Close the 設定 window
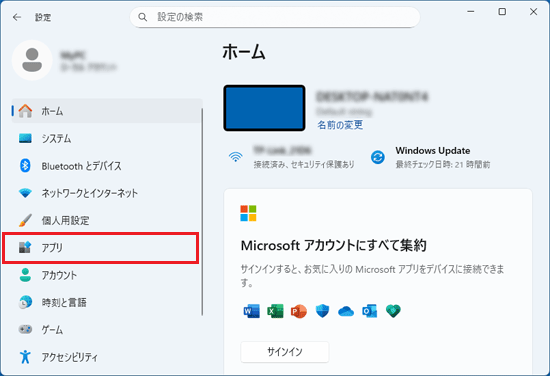This screenshot has width=550, height=376. point(533,12)
